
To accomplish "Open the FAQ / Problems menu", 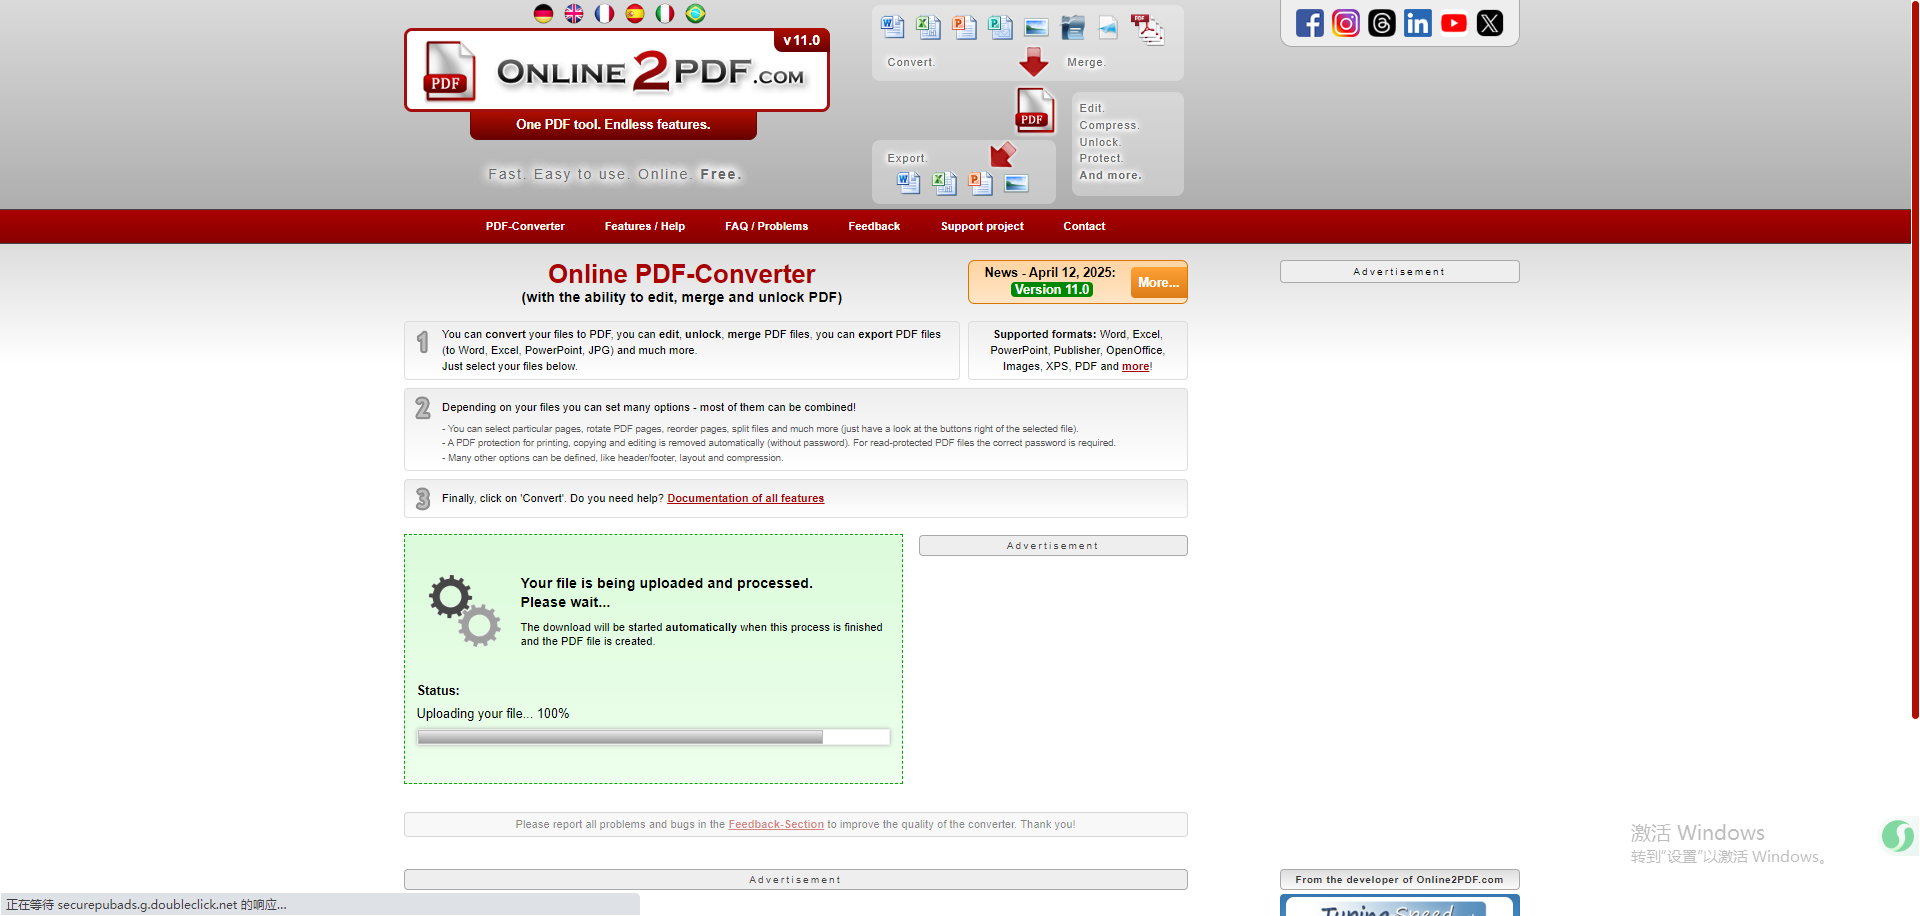I will pos(767,226).
